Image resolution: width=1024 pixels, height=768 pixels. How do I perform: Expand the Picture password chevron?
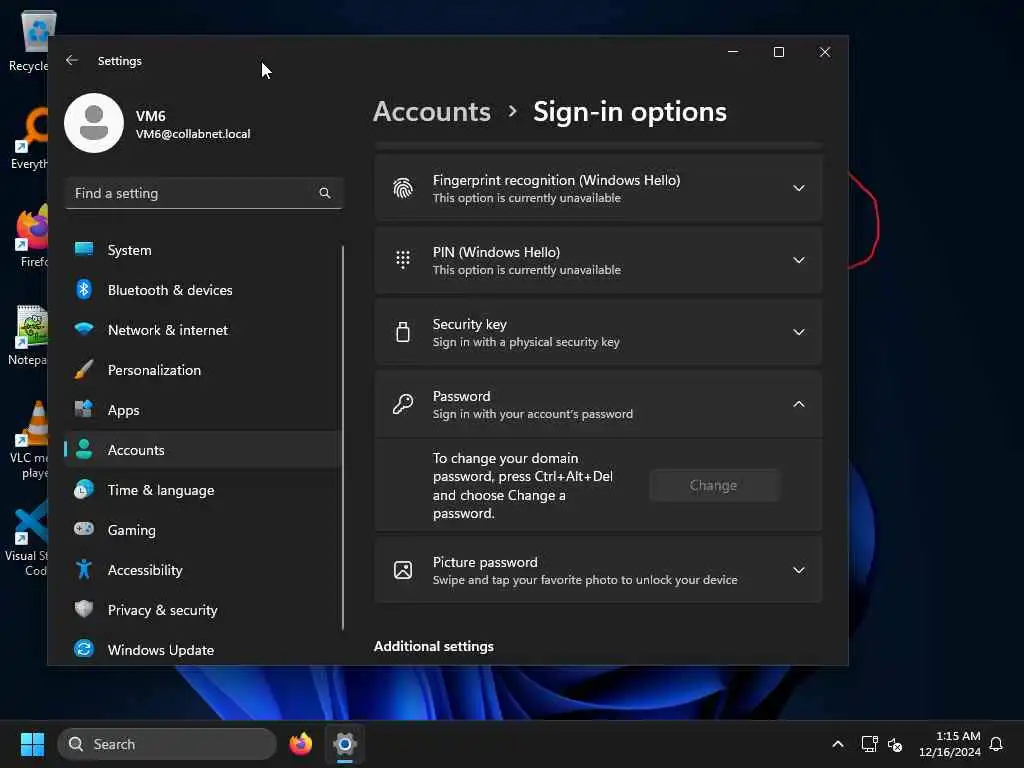799,570
